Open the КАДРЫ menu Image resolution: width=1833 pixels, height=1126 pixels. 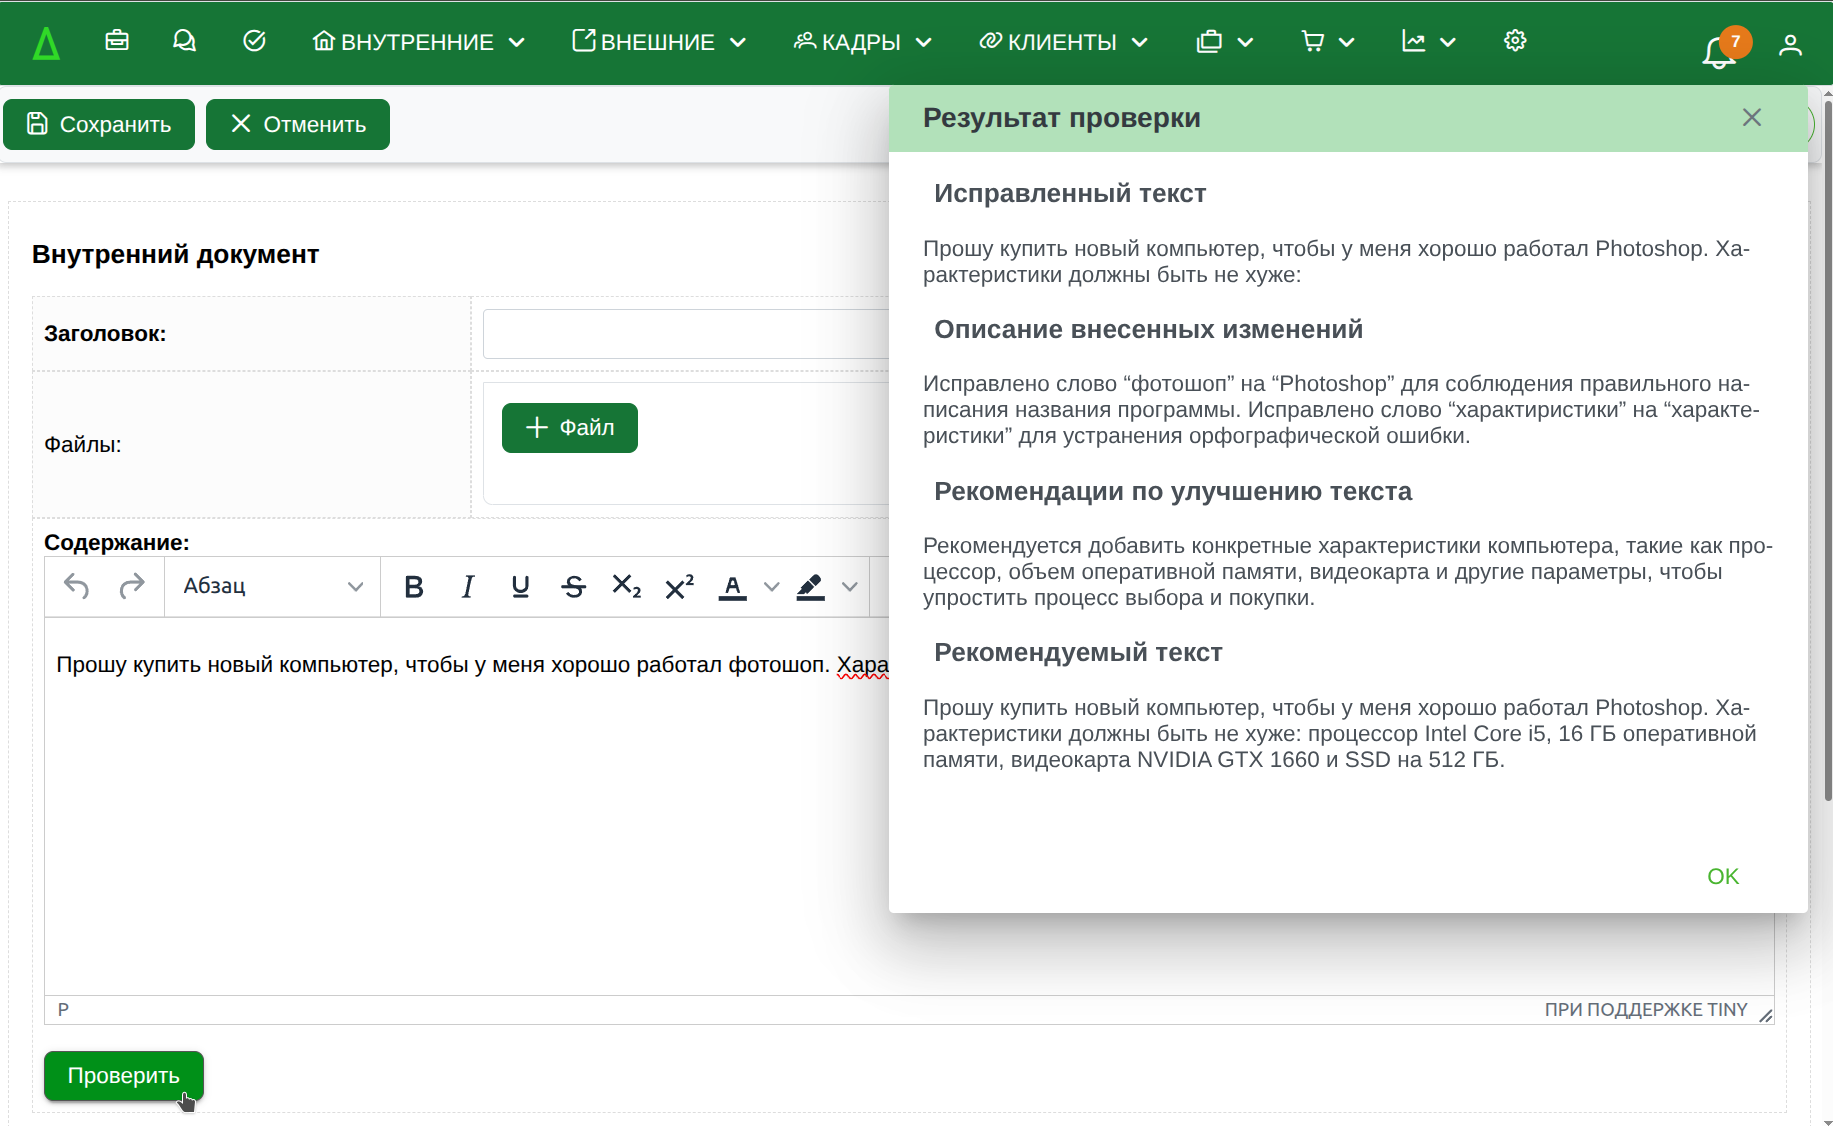(862, 42)
